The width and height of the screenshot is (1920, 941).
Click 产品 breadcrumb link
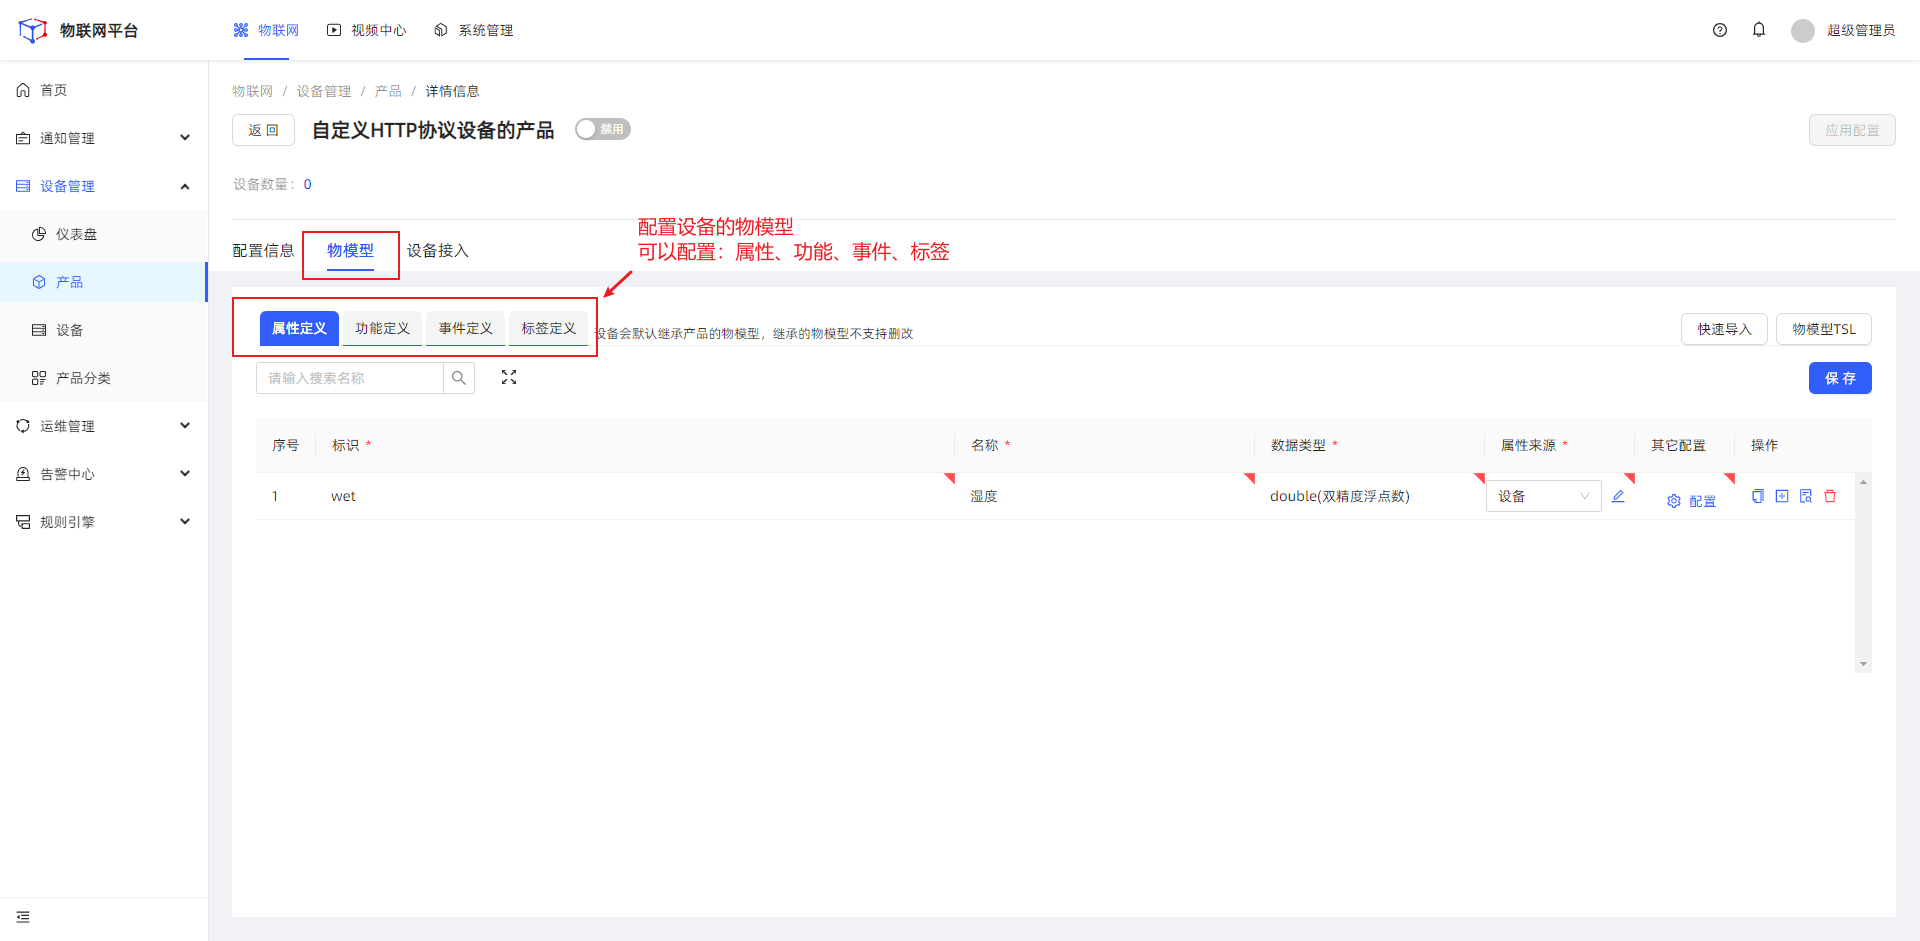click(388, 91)
